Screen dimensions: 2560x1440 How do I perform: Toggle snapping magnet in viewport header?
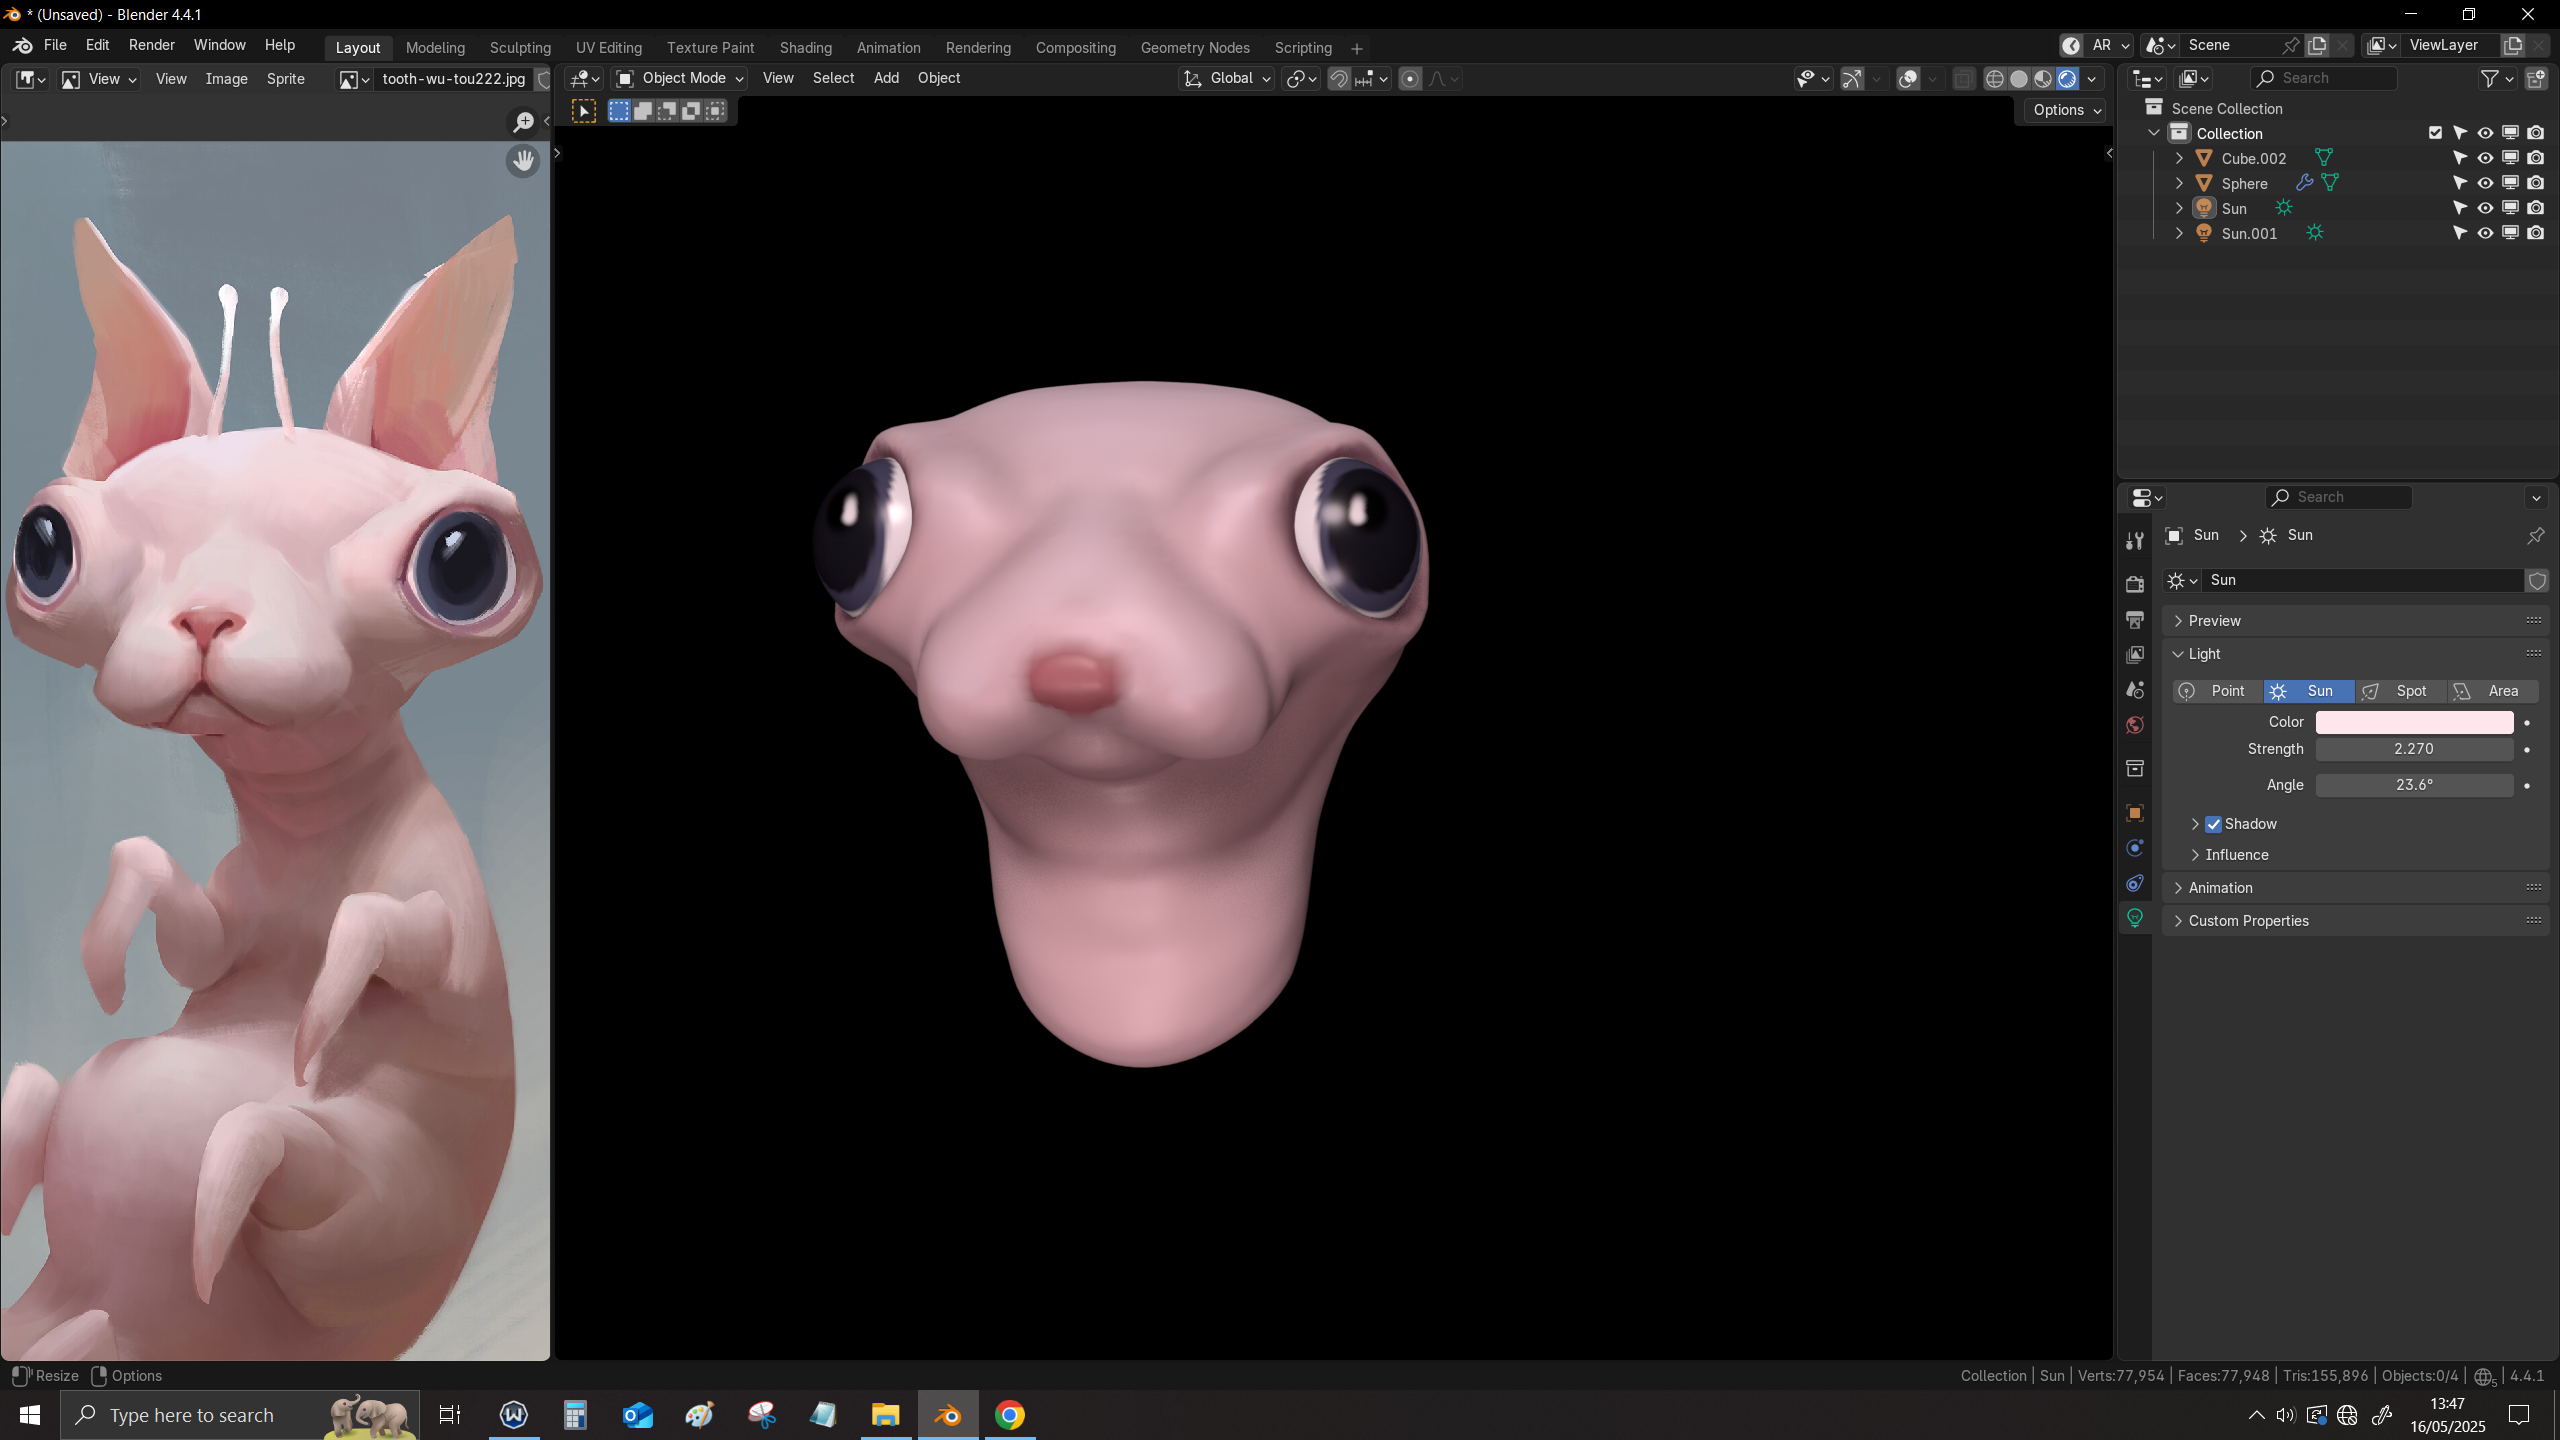click(x=1339, y=79)
